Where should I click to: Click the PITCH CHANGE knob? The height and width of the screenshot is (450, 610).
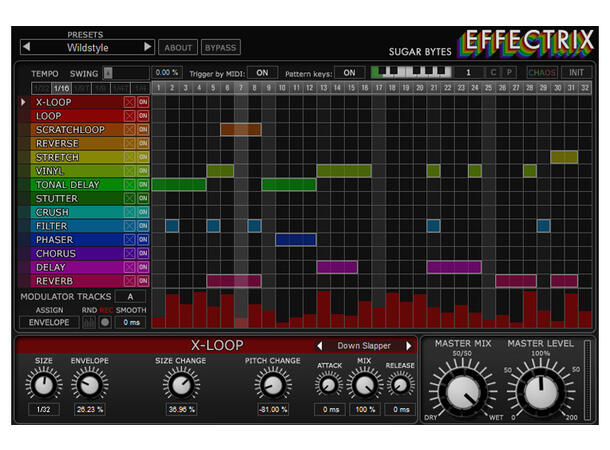click(x=273, y=385)
